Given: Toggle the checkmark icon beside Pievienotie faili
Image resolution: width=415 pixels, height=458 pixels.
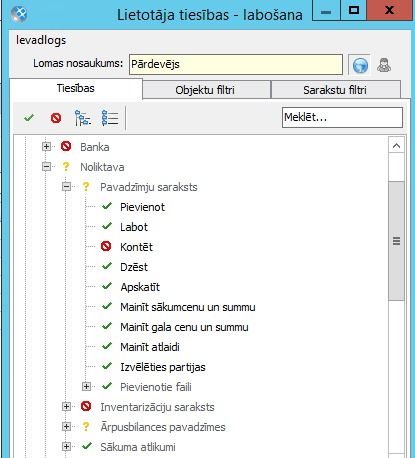Looking at the screenshot, I should pyautogui.click(x=107, y=386).
